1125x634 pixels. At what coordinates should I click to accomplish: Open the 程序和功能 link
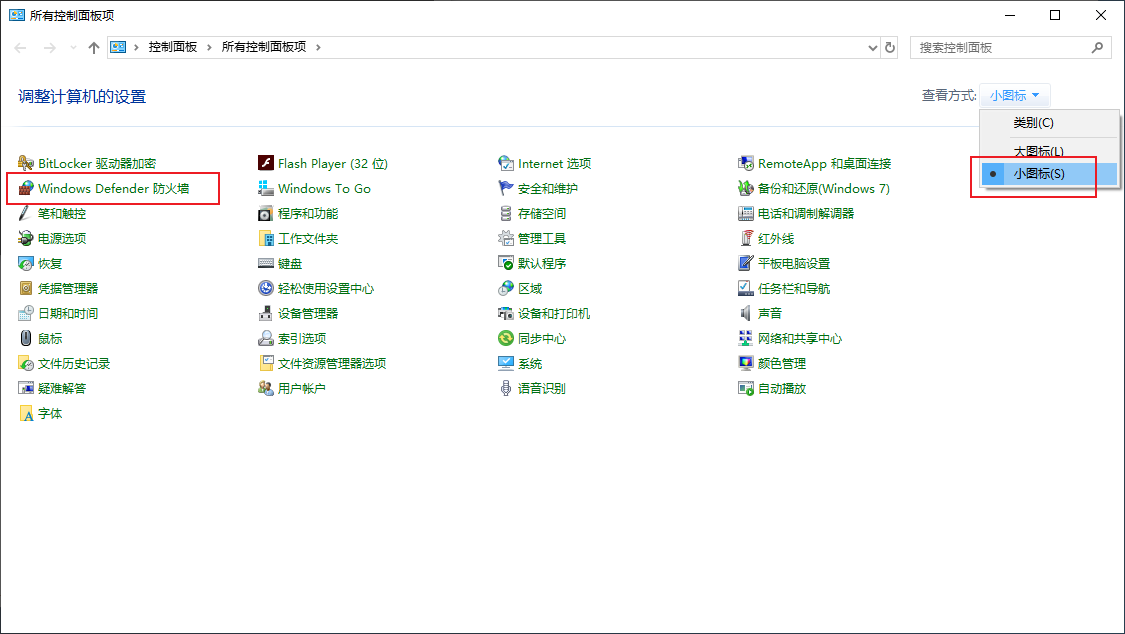[x=308, y=214]
